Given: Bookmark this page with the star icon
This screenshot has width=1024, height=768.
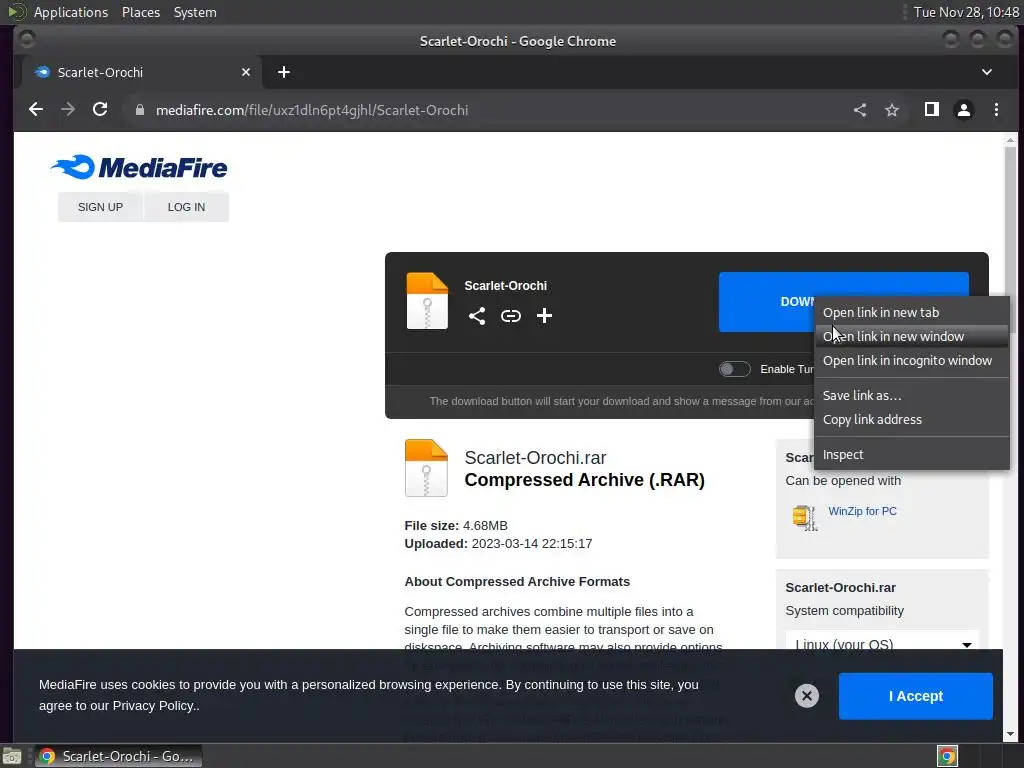Looking at the screenshot, I should (891, 110).
